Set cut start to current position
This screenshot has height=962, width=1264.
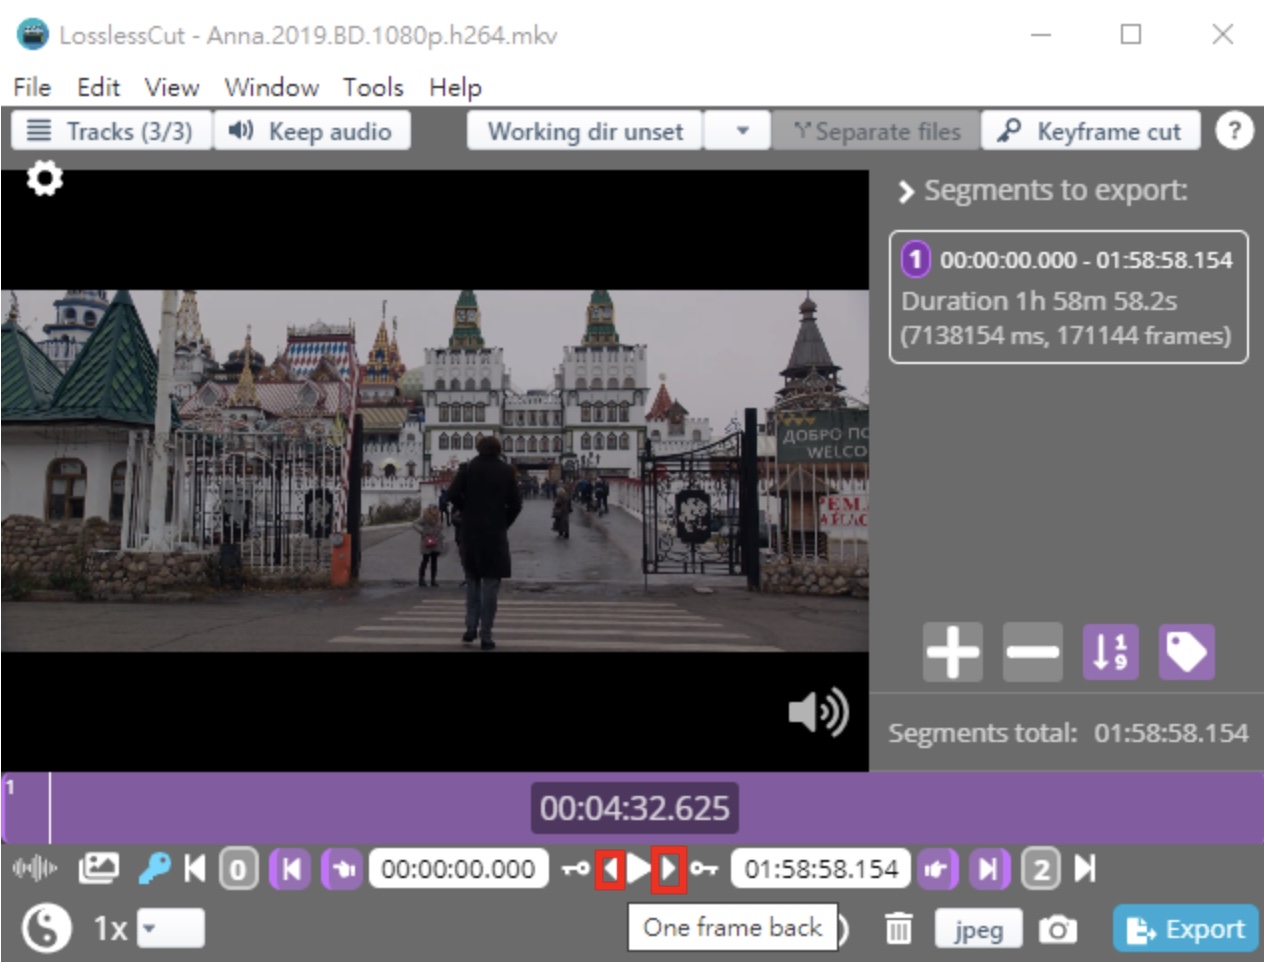click(x=342, y=869)
